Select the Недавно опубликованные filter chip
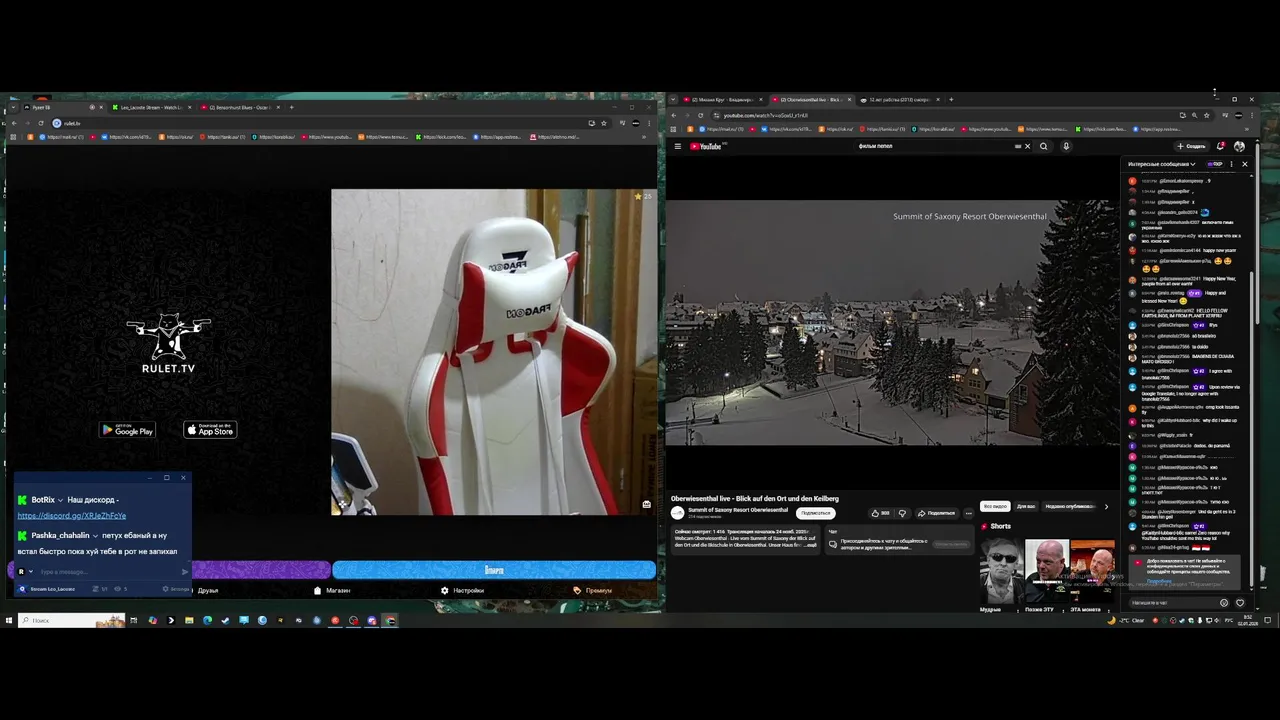1280x720 pixels. click(x=1071, y=506)
